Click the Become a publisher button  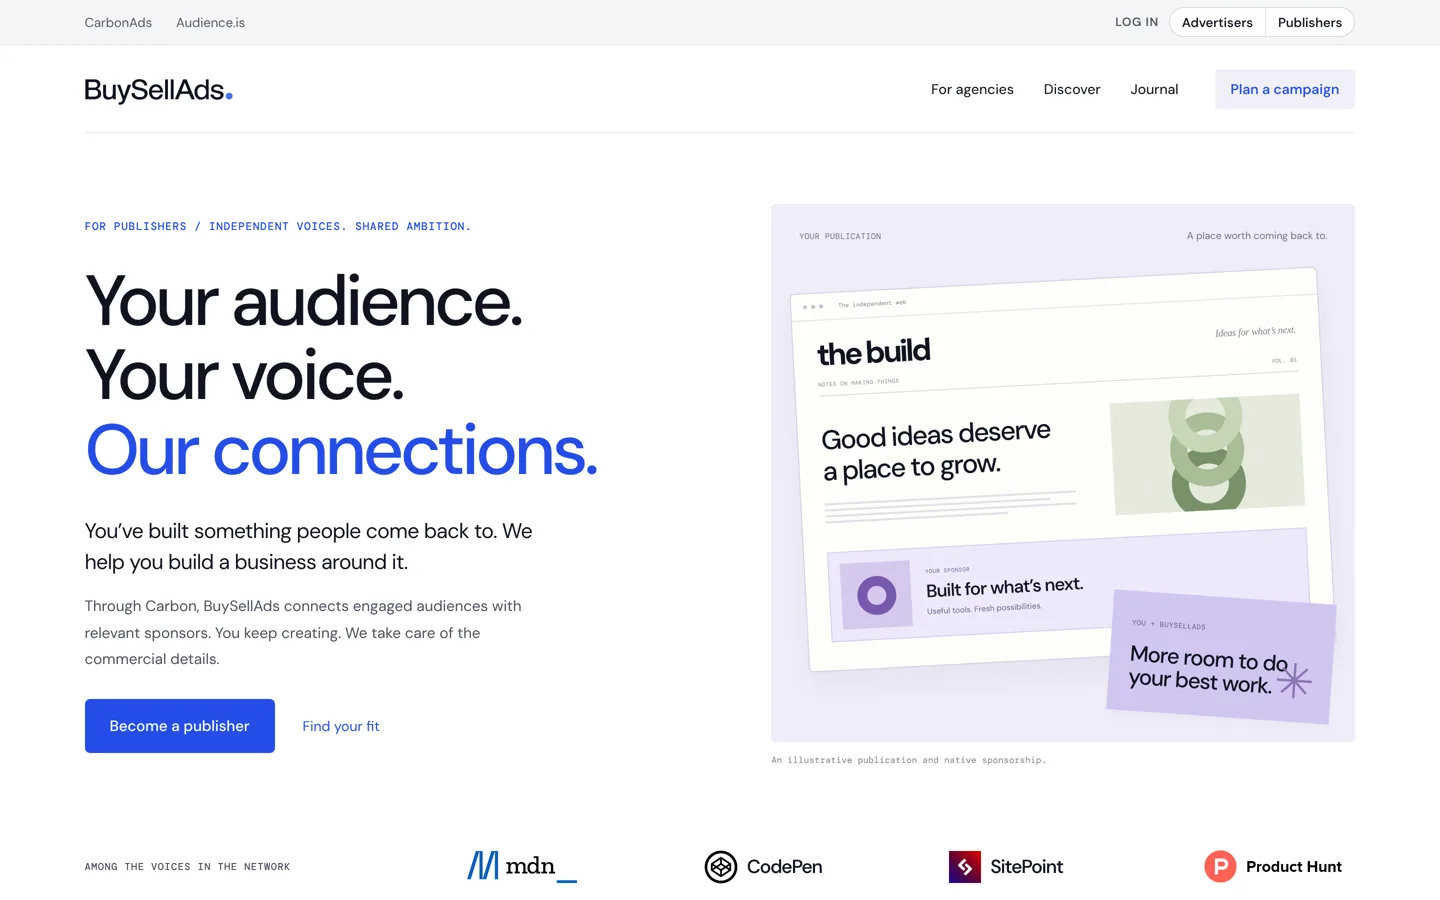point(180,726)
